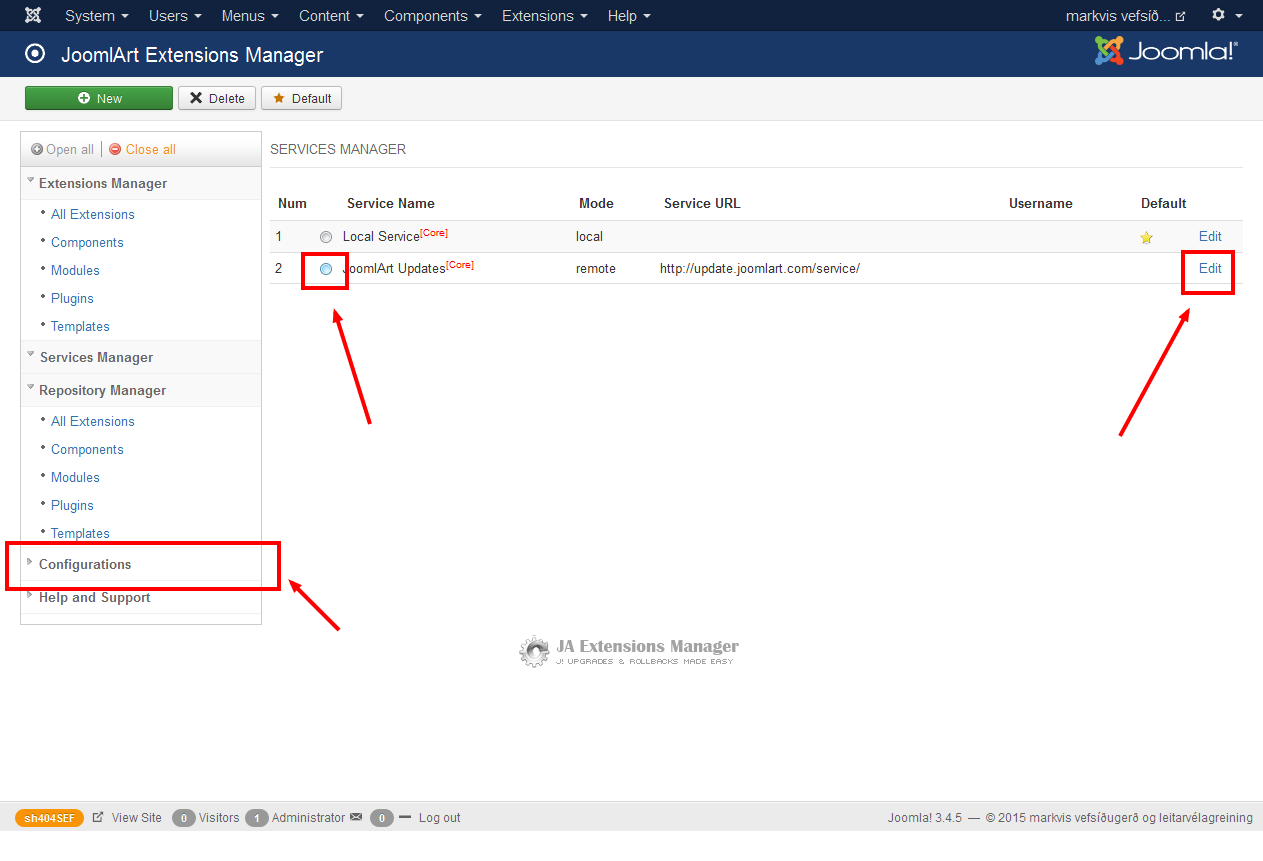Open the Content dropdown menu
Screen dimensions: 1263x861
[x=331, y=16]
